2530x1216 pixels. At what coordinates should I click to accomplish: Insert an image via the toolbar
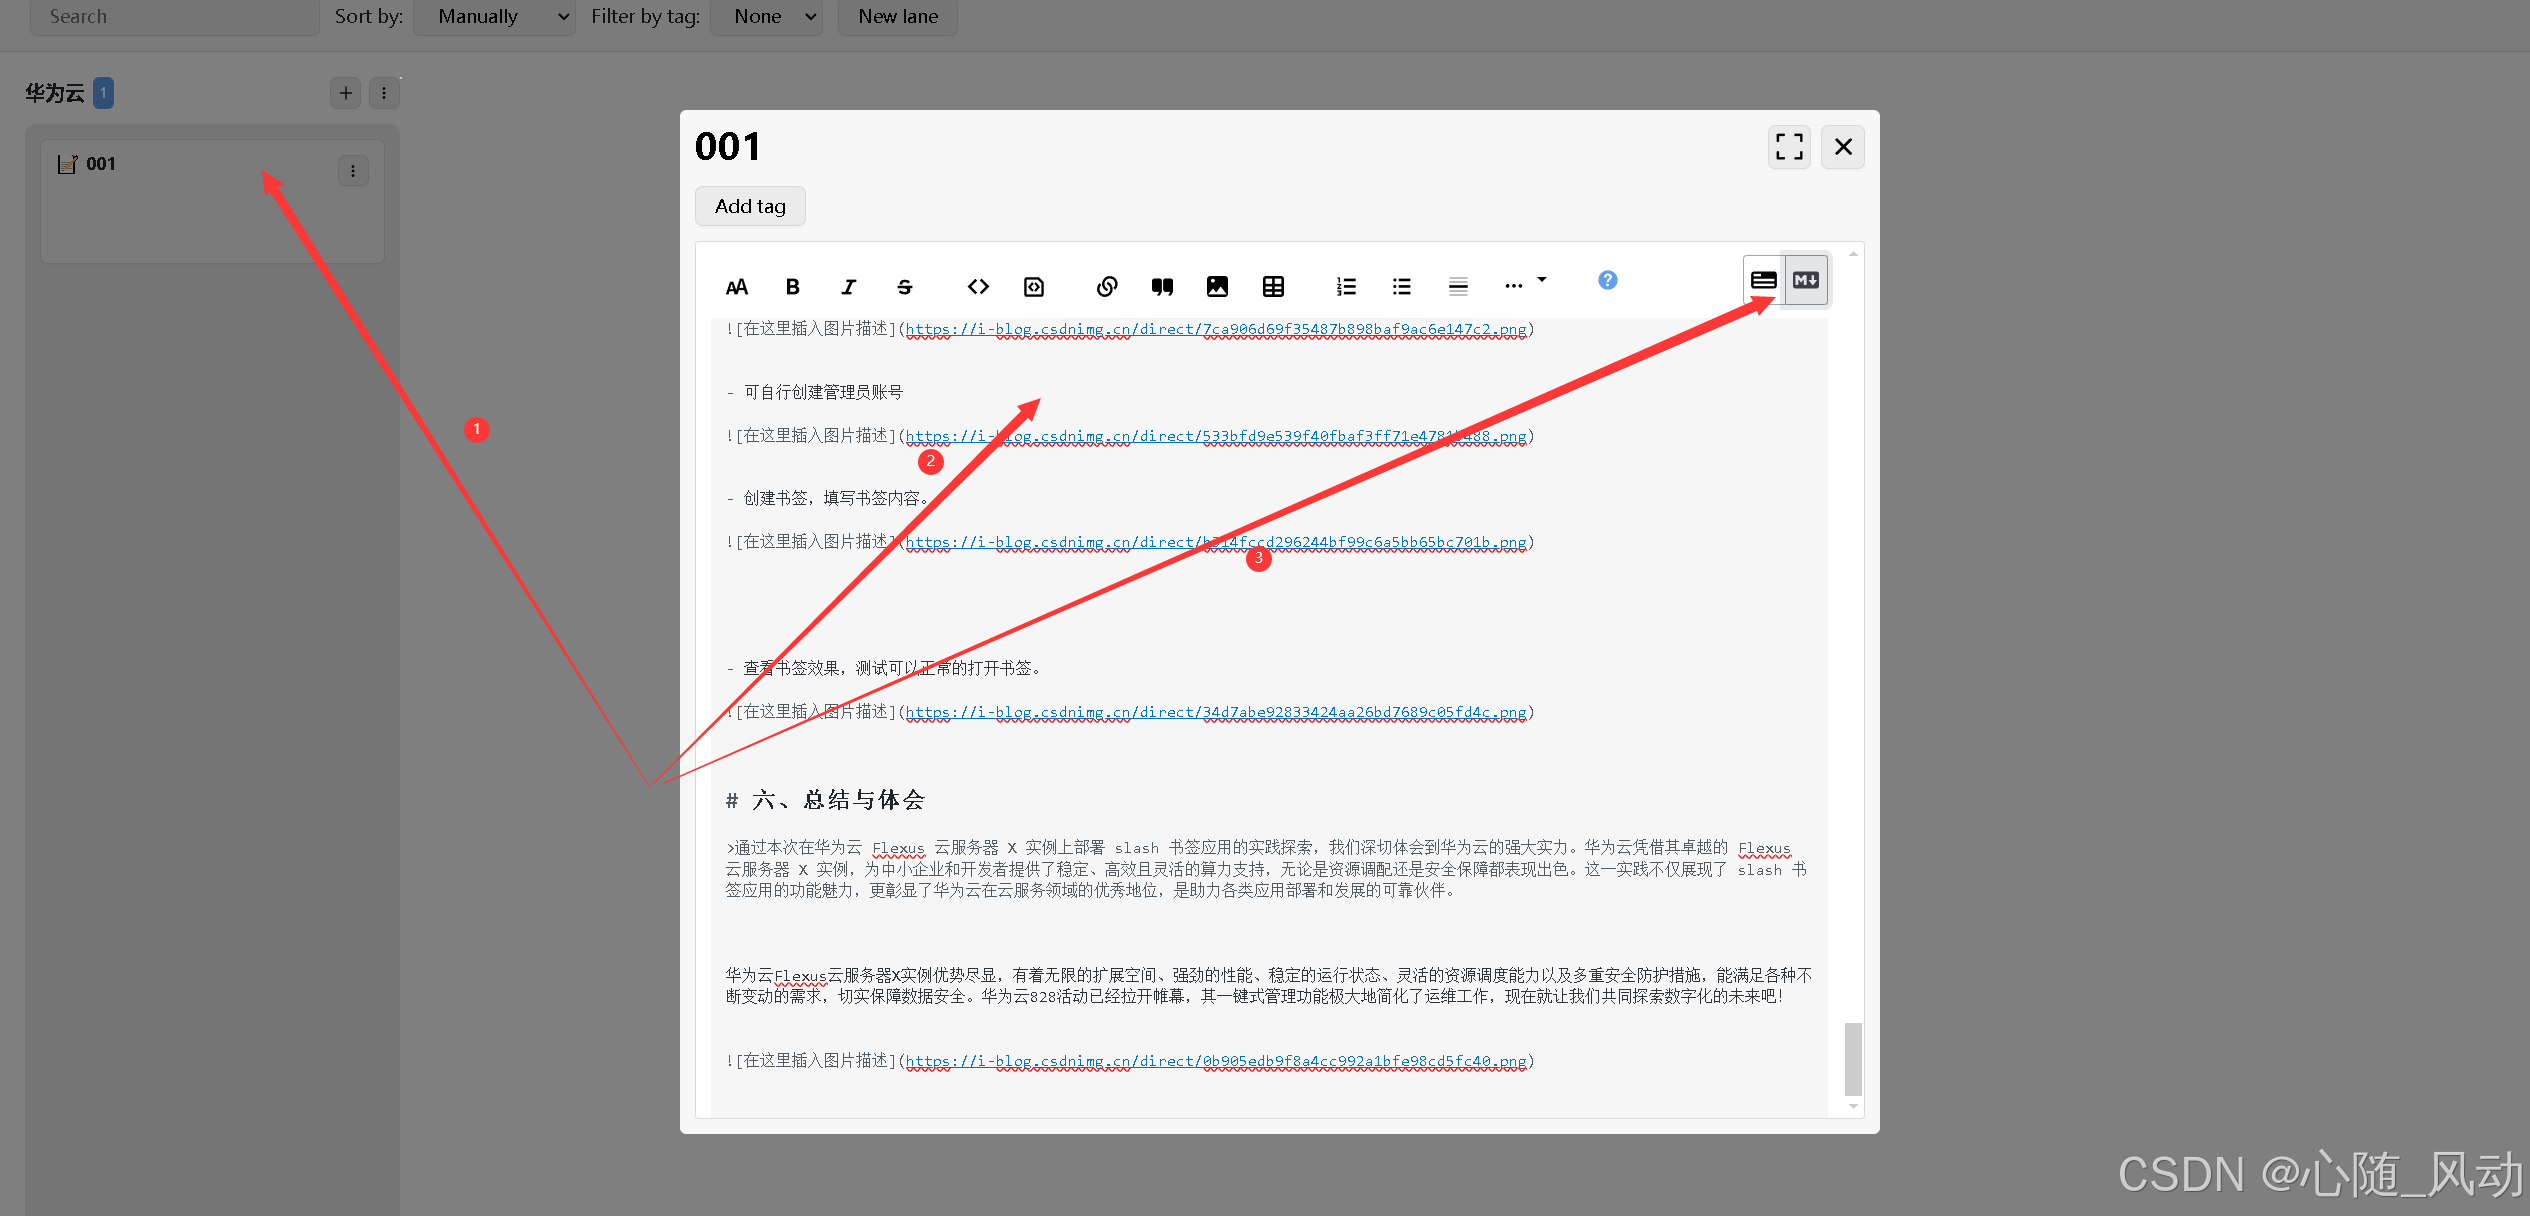click(1217, 287)
